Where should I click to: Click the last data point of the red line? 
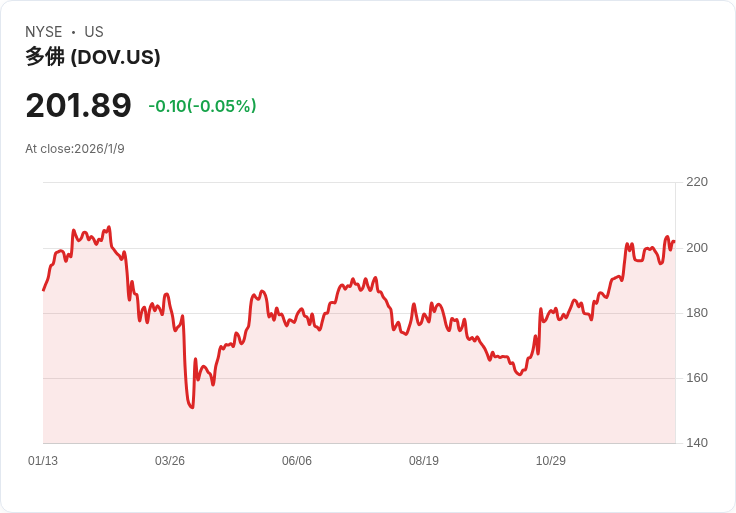(674, 241)
